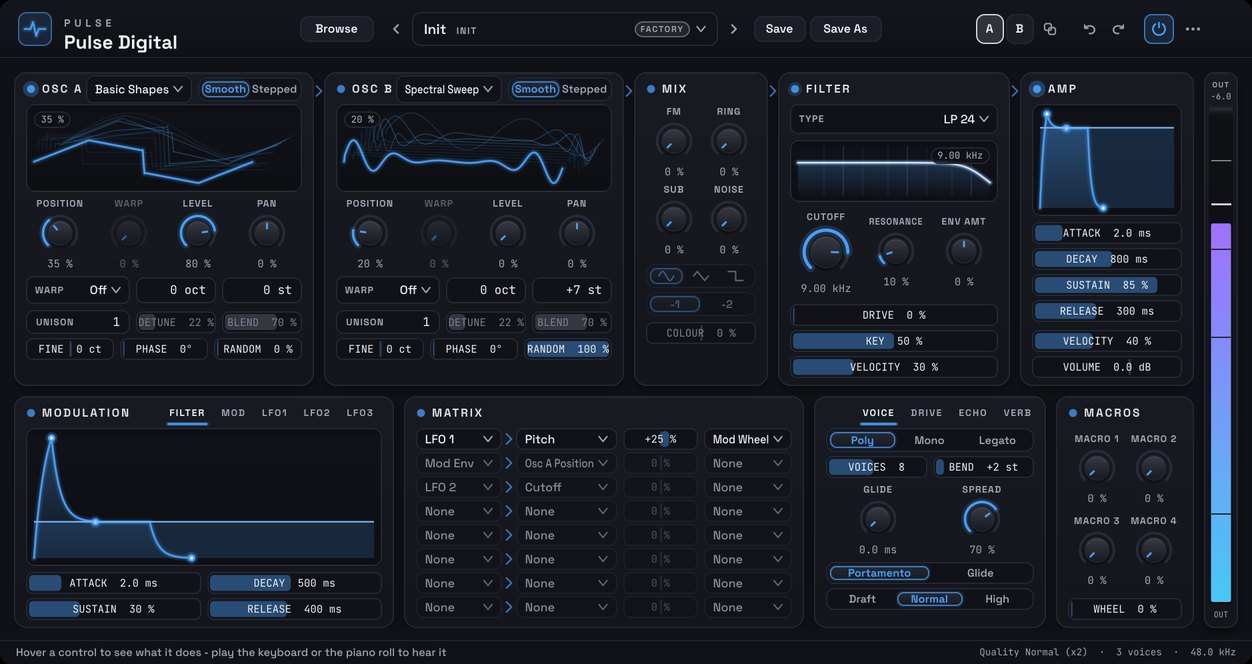The image size is (1252, 664).
Task: Open the Pitch matrix destination dropdown
Action: (x=566, y=439)
